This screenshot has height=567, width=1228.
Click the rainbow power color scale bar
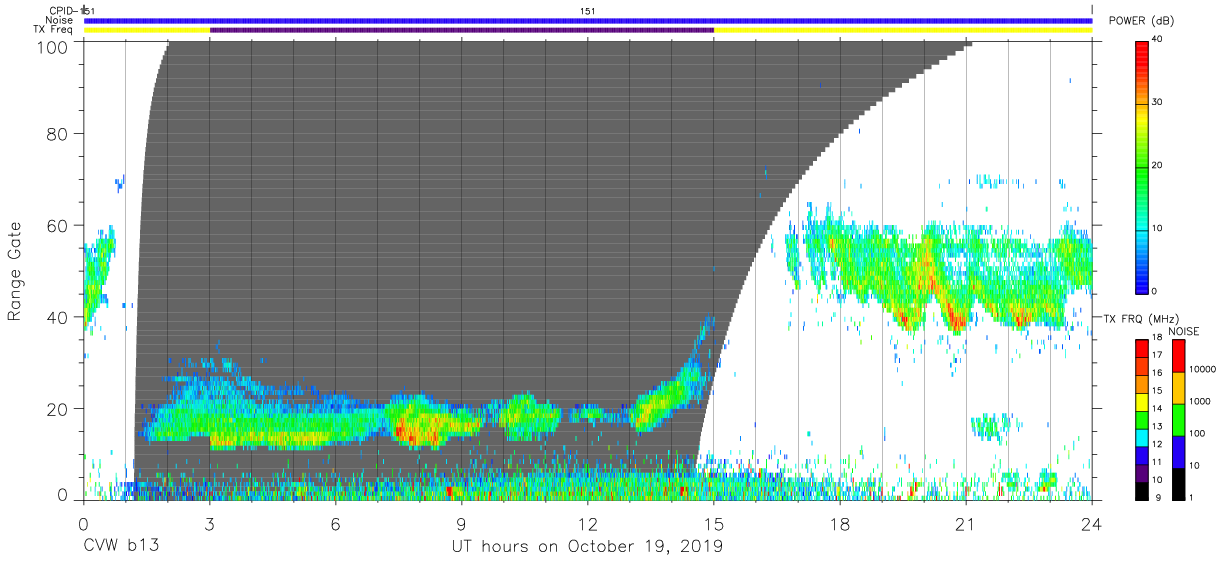pos(1142,166)
